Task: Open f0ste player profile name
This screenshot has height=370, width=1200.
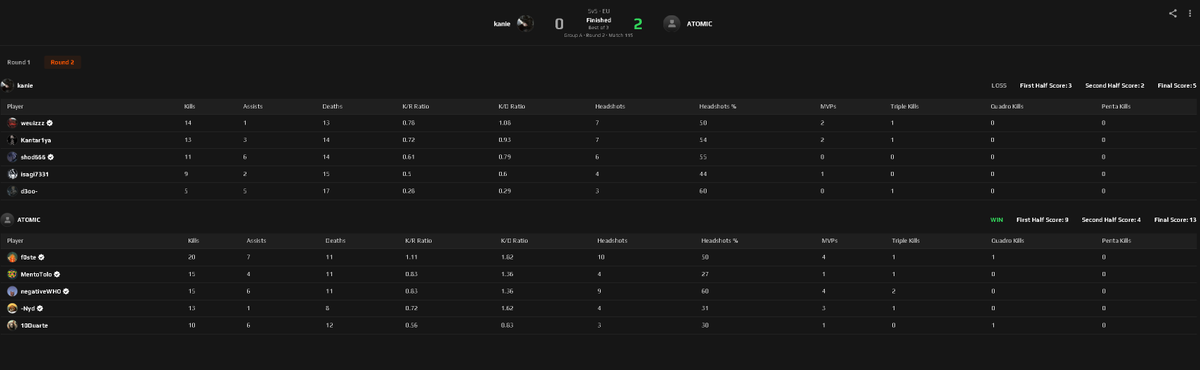Action: [29, 257]
